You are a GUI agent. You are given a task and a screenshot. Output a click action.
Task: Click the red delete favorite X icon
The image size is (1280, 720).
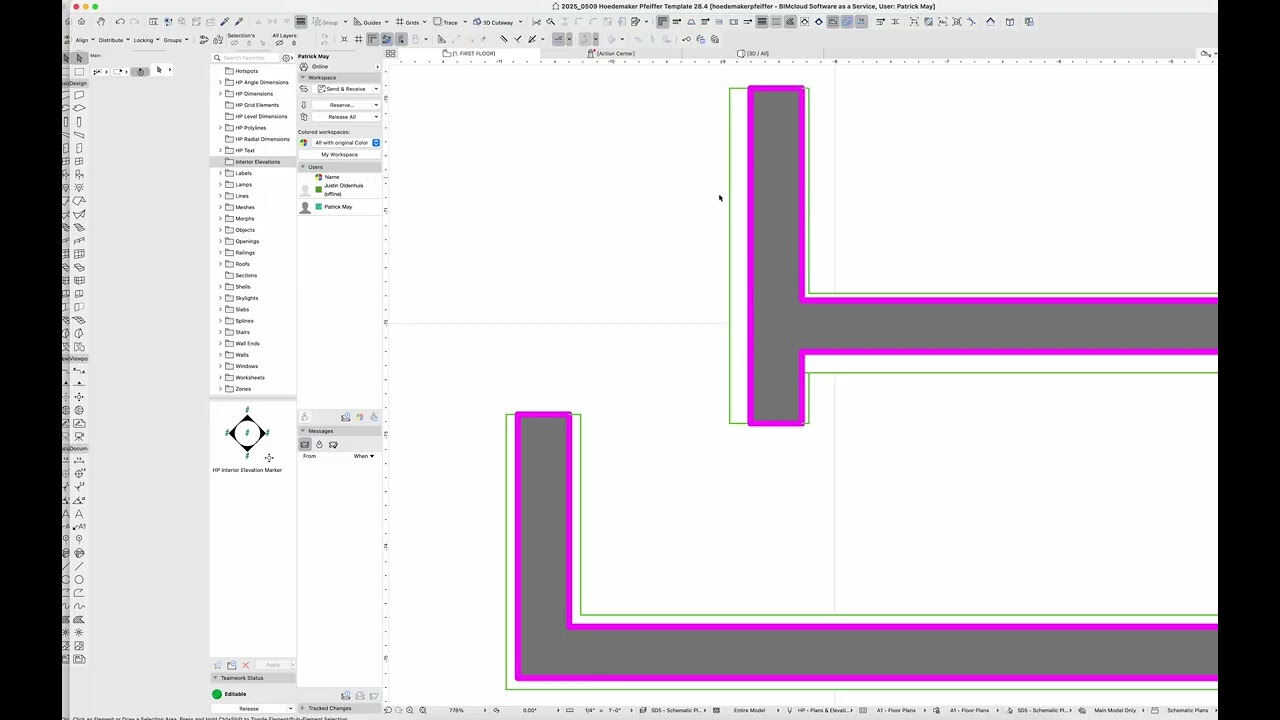(x=246, y=665)
